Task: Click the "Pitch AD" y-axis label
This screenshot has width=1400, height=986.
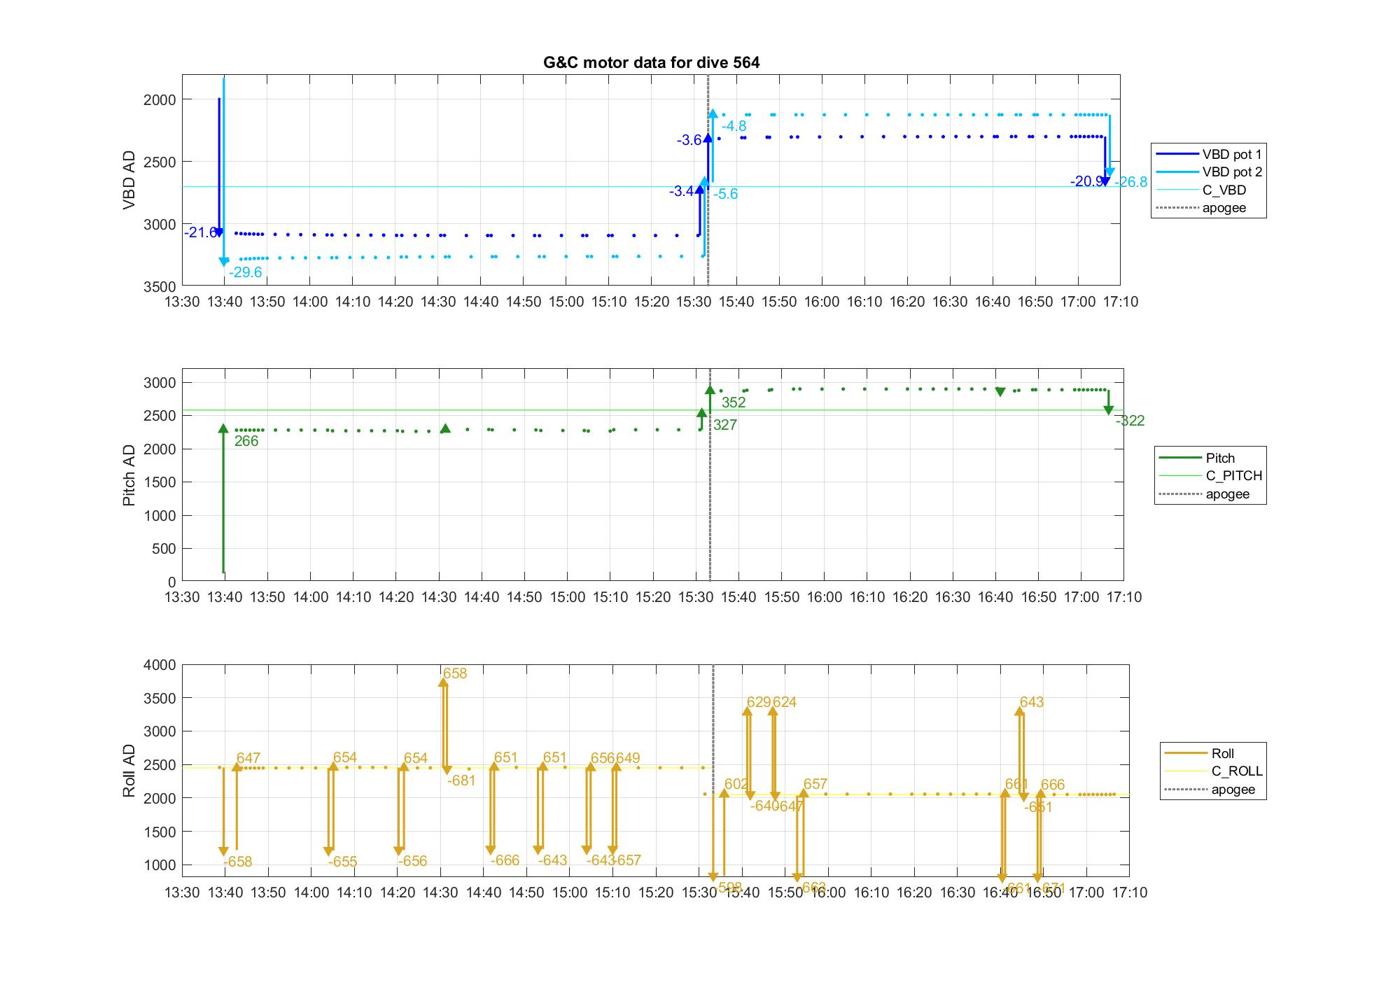Action: pyautogui.click(x=129, y=475)
